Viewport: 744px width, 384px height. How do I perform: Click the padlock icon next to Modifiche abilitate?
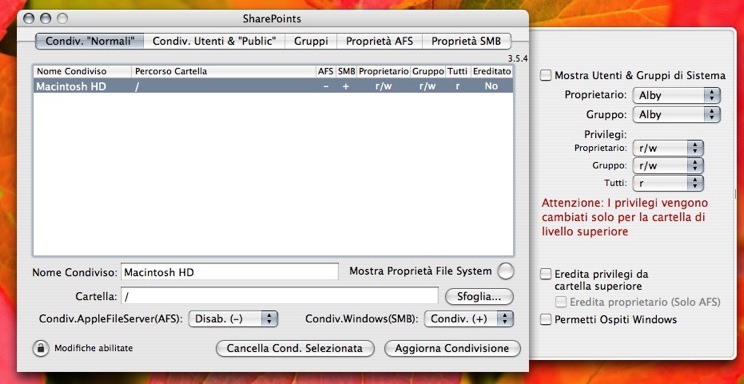[41, 348]
